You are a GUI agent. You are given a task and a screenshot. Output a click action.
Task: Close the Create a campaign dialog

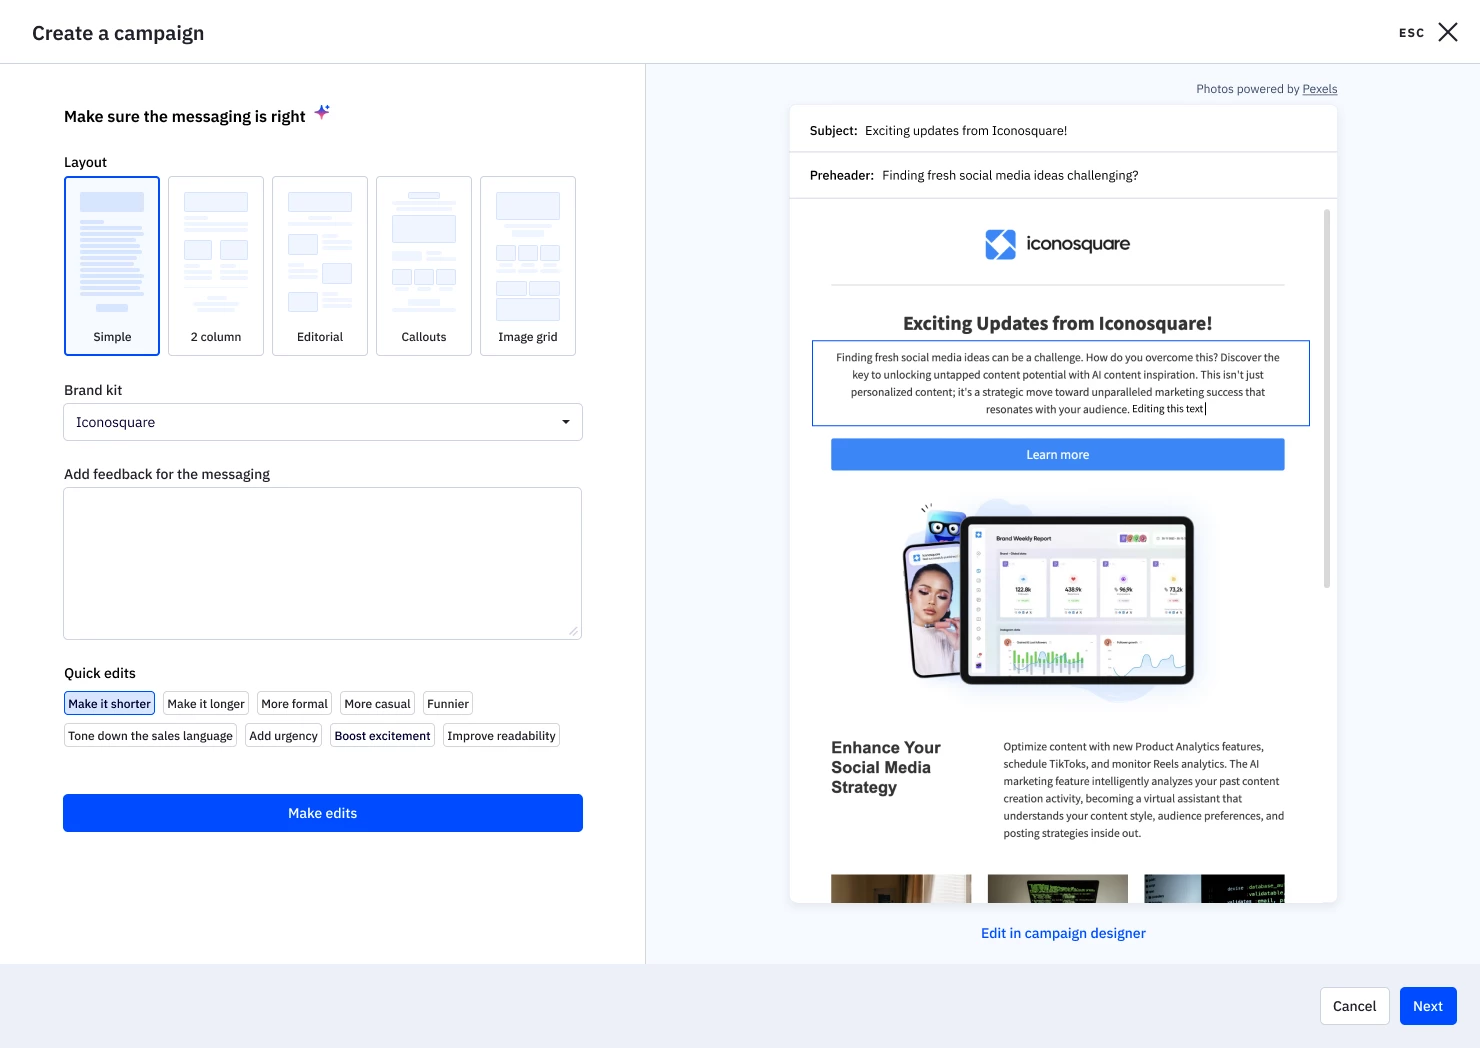(1447, 32)
